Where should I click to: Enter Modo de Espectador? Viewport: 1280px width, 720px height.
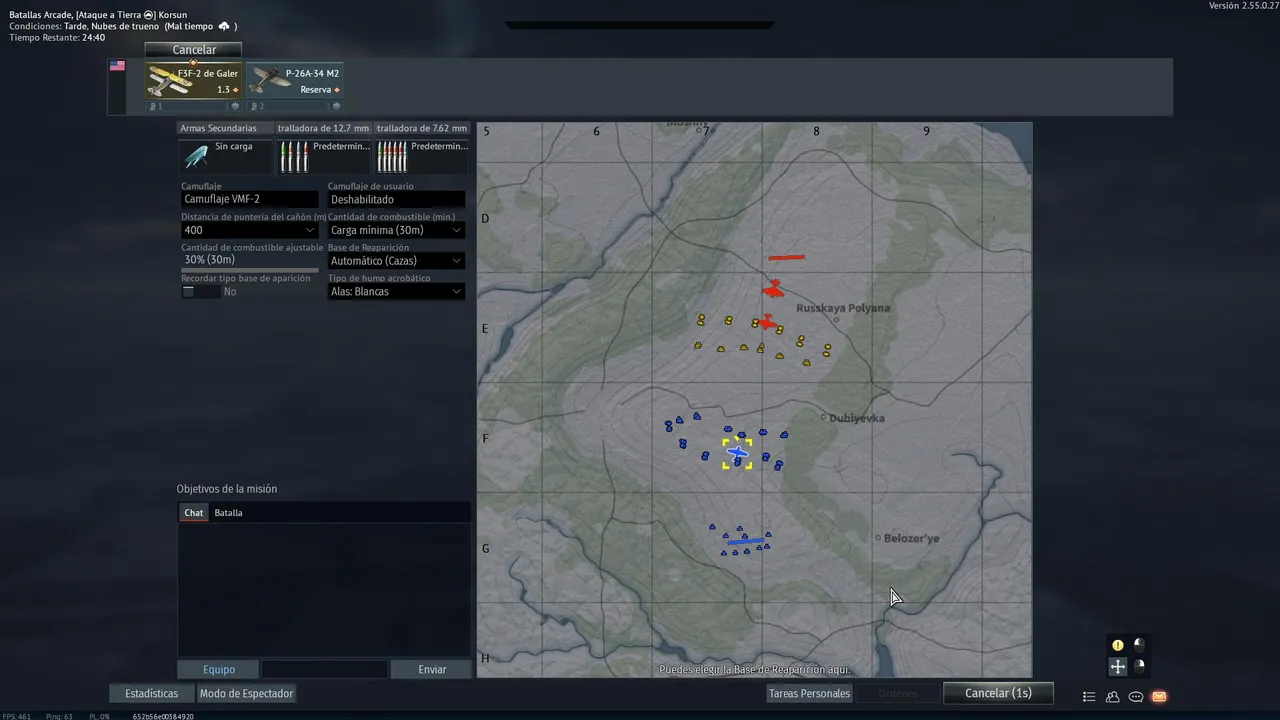[x=246, y=693]
